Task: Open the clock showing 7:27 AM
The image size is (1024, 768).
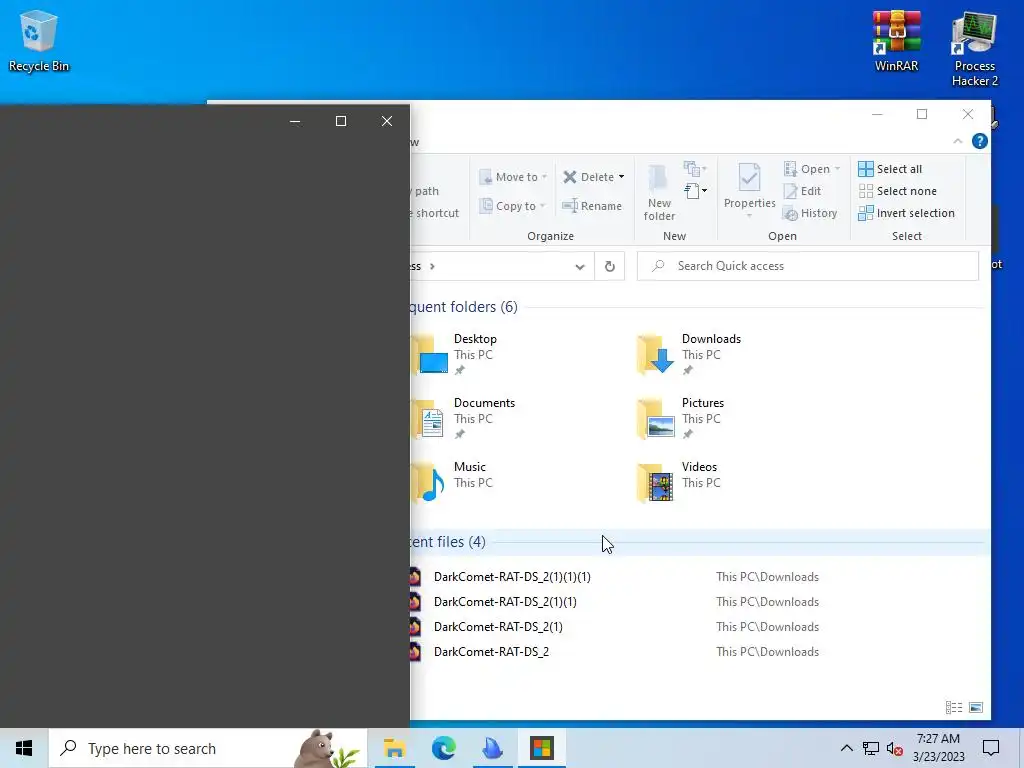Action: click(938, 748)
